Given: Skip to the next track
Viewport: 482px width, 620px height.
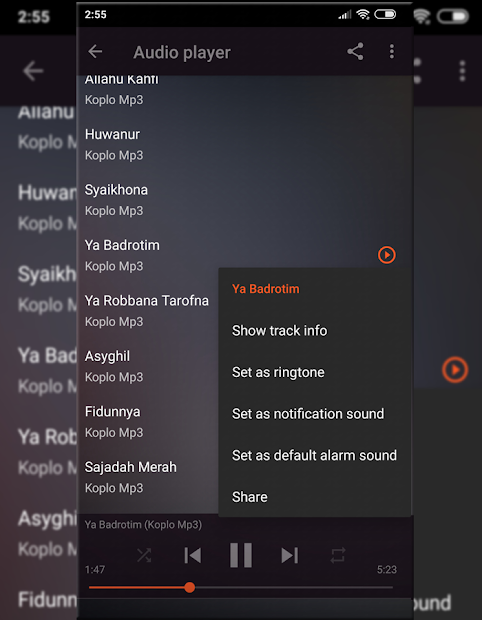Looking at the screenshot, I should (289, 555).
